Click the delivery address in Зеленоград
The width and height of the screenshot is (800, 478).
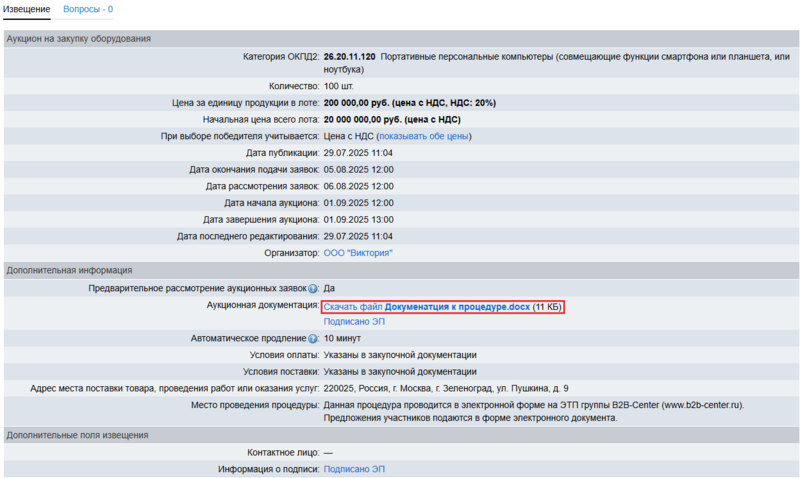point(446,388)
